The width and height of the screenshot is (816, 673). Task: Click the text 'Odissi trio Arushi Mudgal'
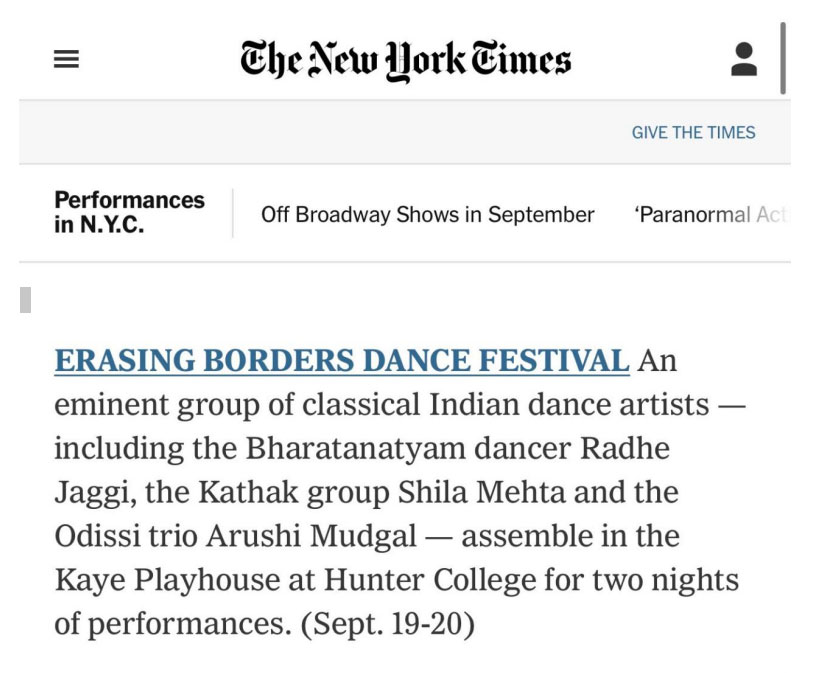coord(235,536)
